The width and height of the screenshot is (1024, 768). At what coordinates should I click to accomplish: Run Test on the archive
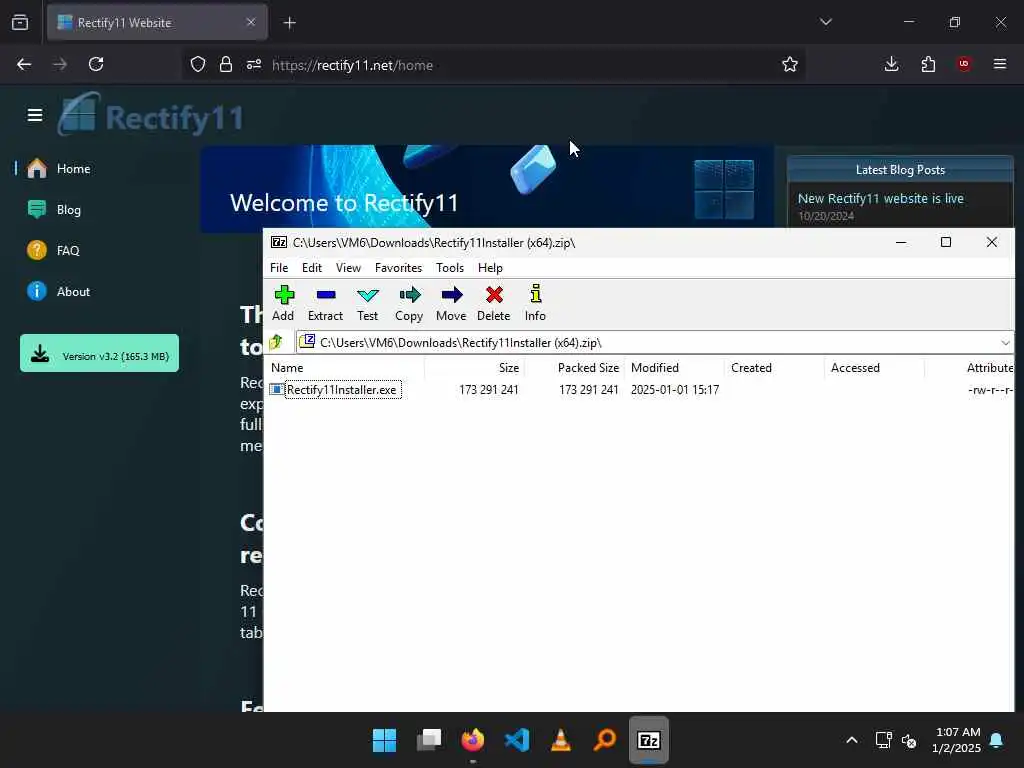[x=368, y=303]
